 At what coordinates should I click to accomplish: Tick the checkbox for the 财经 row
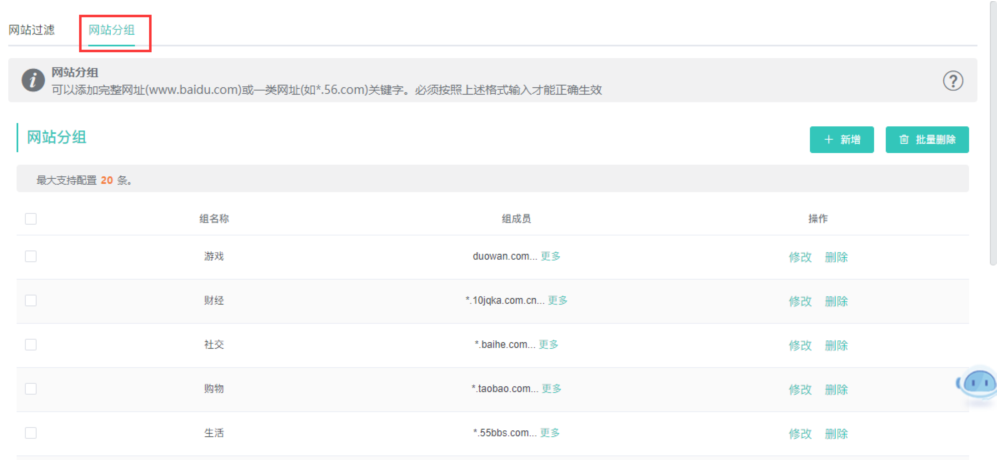click(x=31, y=300)
